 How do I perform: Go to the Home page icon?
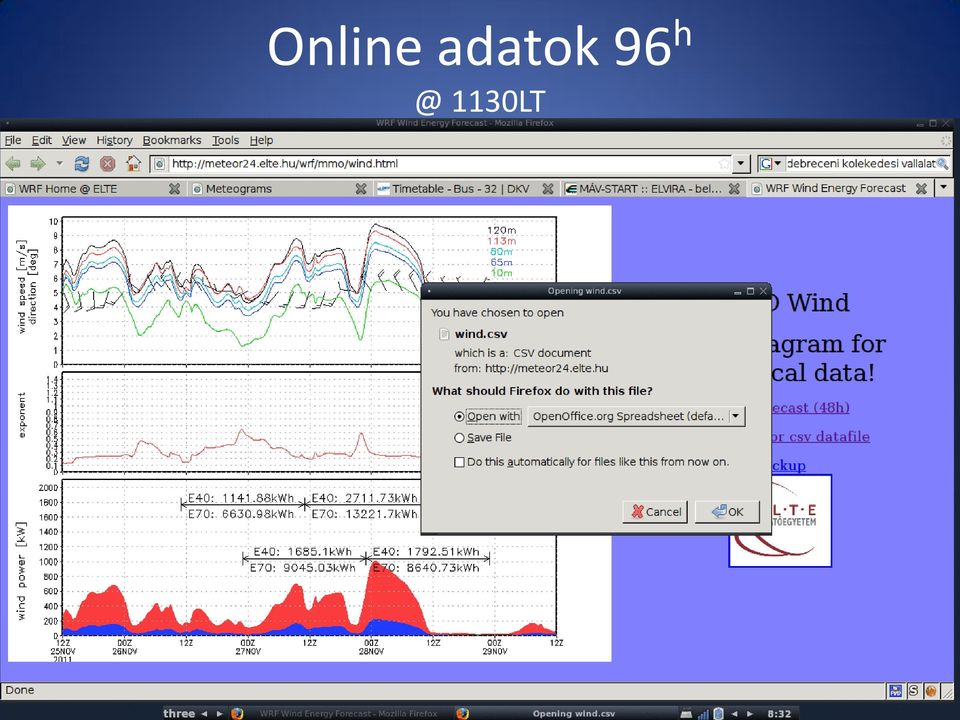(133, 163)
